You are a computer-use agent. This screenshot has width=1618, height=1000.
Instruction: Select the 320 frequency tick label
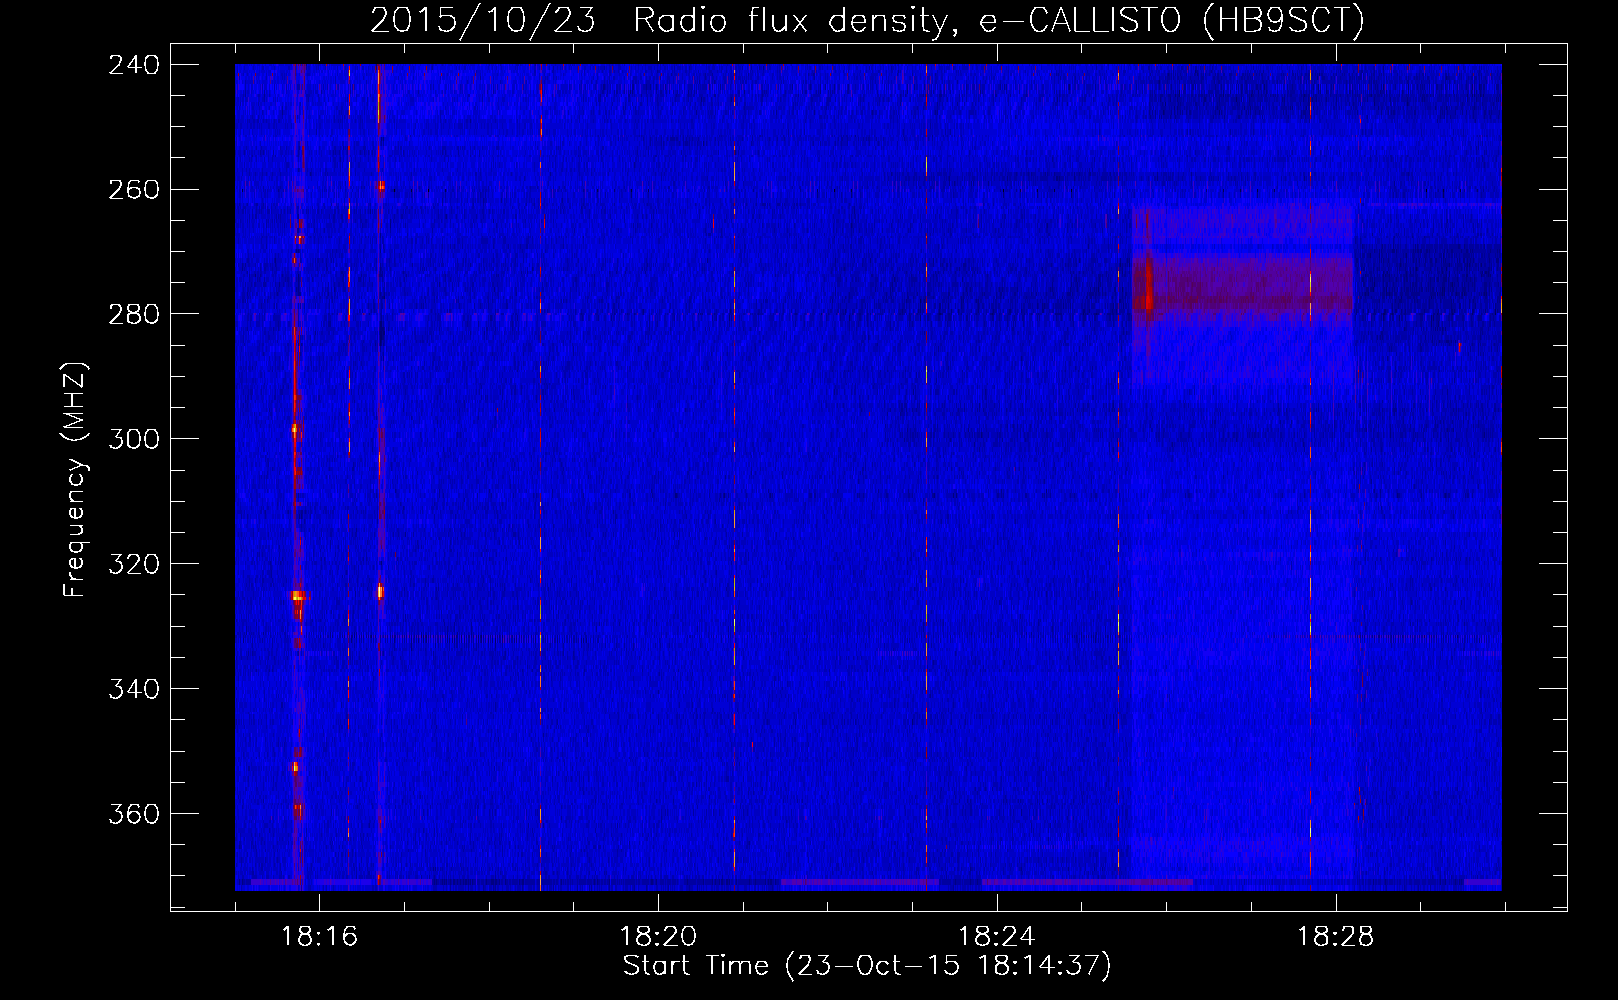[x=133, y=565]
